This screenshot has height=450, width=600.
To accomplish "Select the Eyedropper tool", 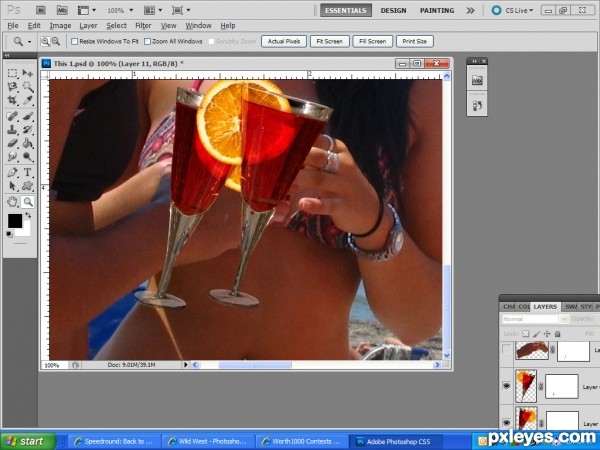I will coord(28,100).
